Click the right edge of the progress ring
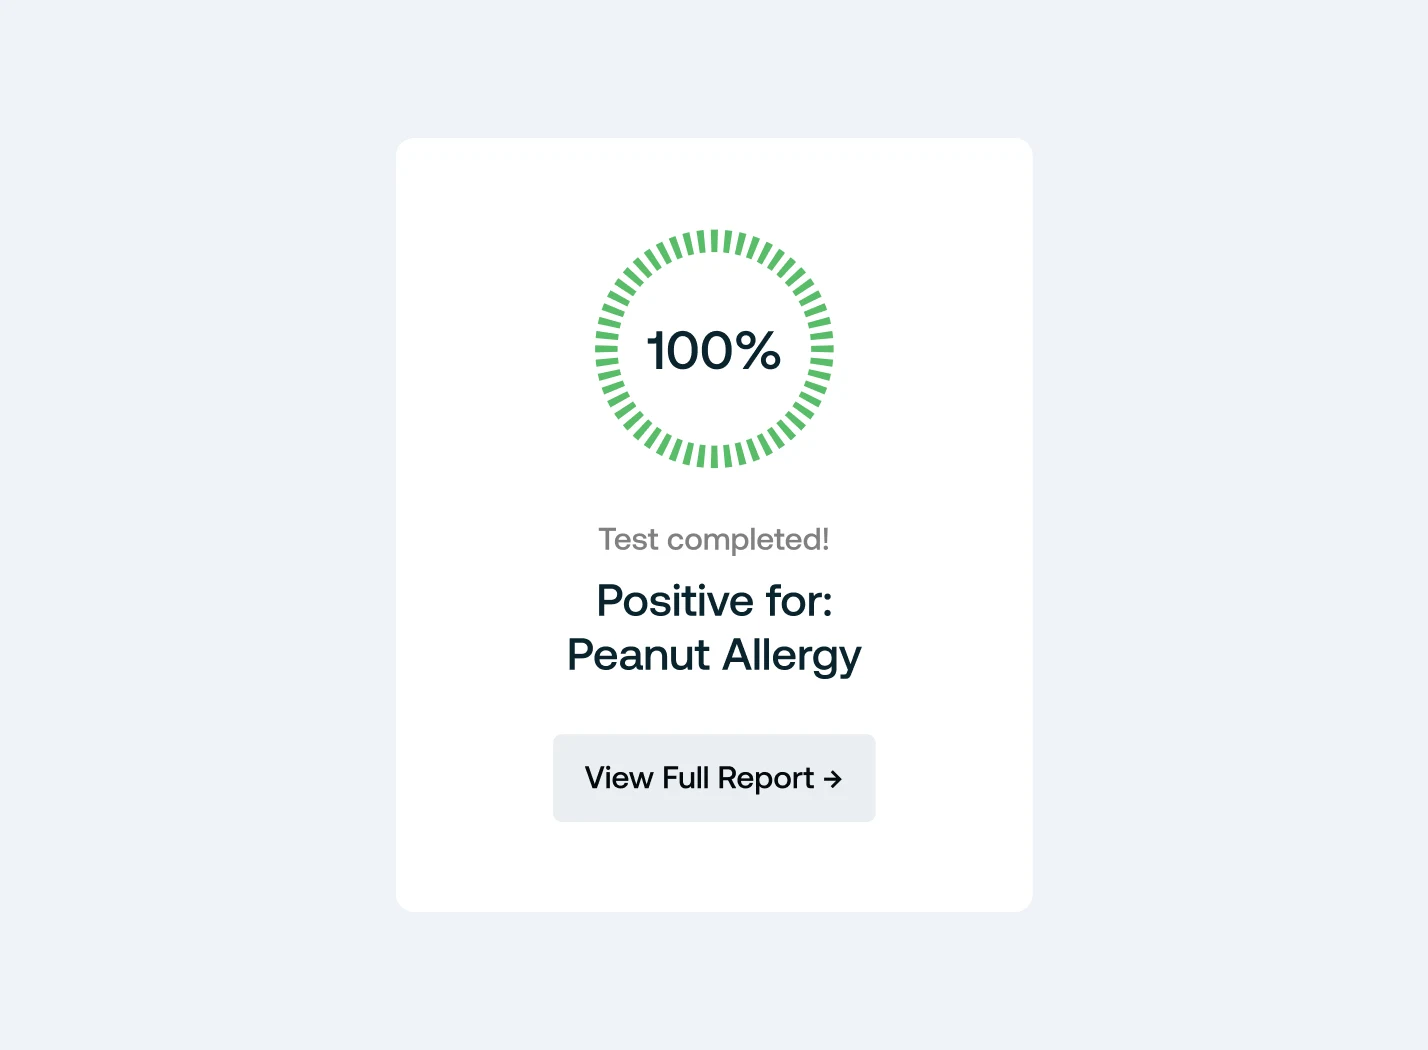 (x=821, y=349)
